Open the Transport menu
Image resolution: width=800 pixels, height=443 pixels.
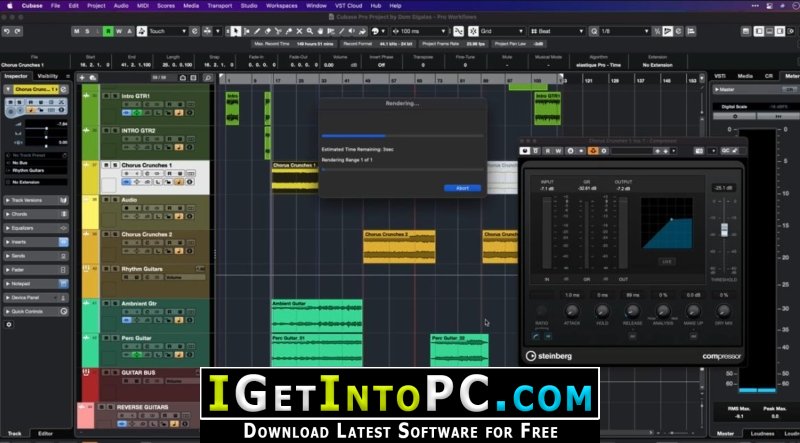[x=219, y=6]
